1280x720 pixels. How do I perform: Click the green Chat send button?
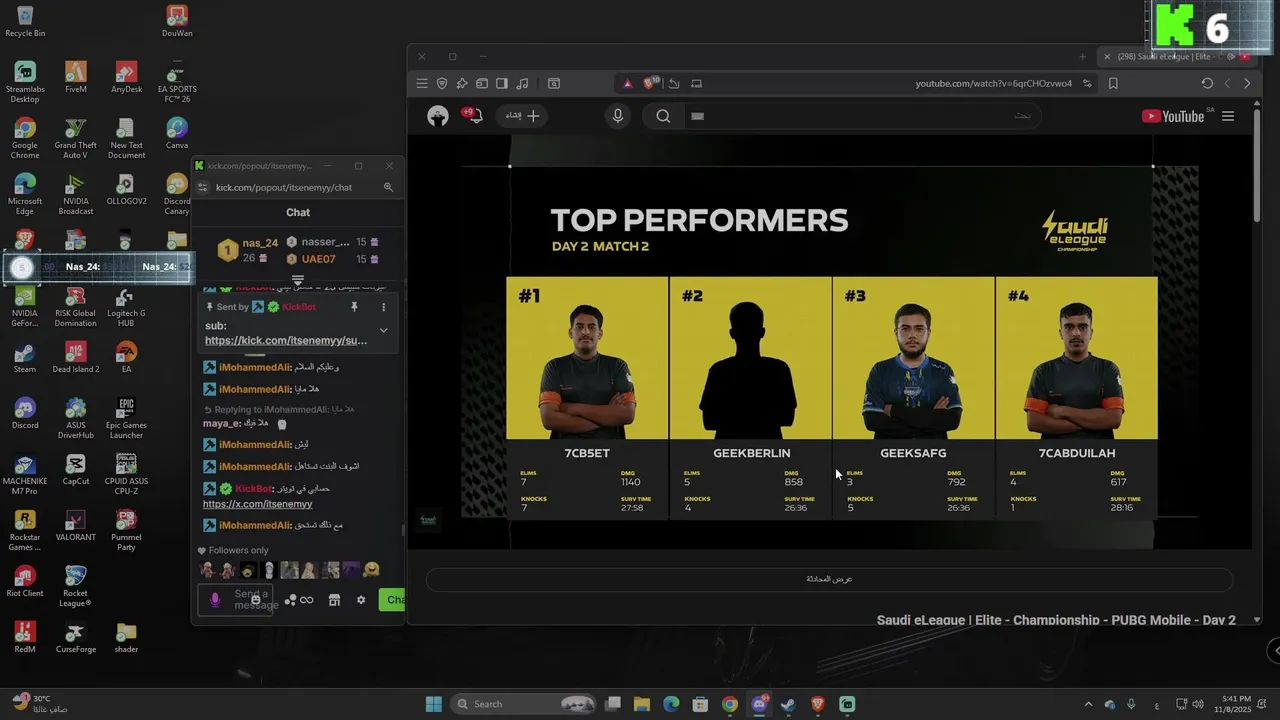pos(392,600)
